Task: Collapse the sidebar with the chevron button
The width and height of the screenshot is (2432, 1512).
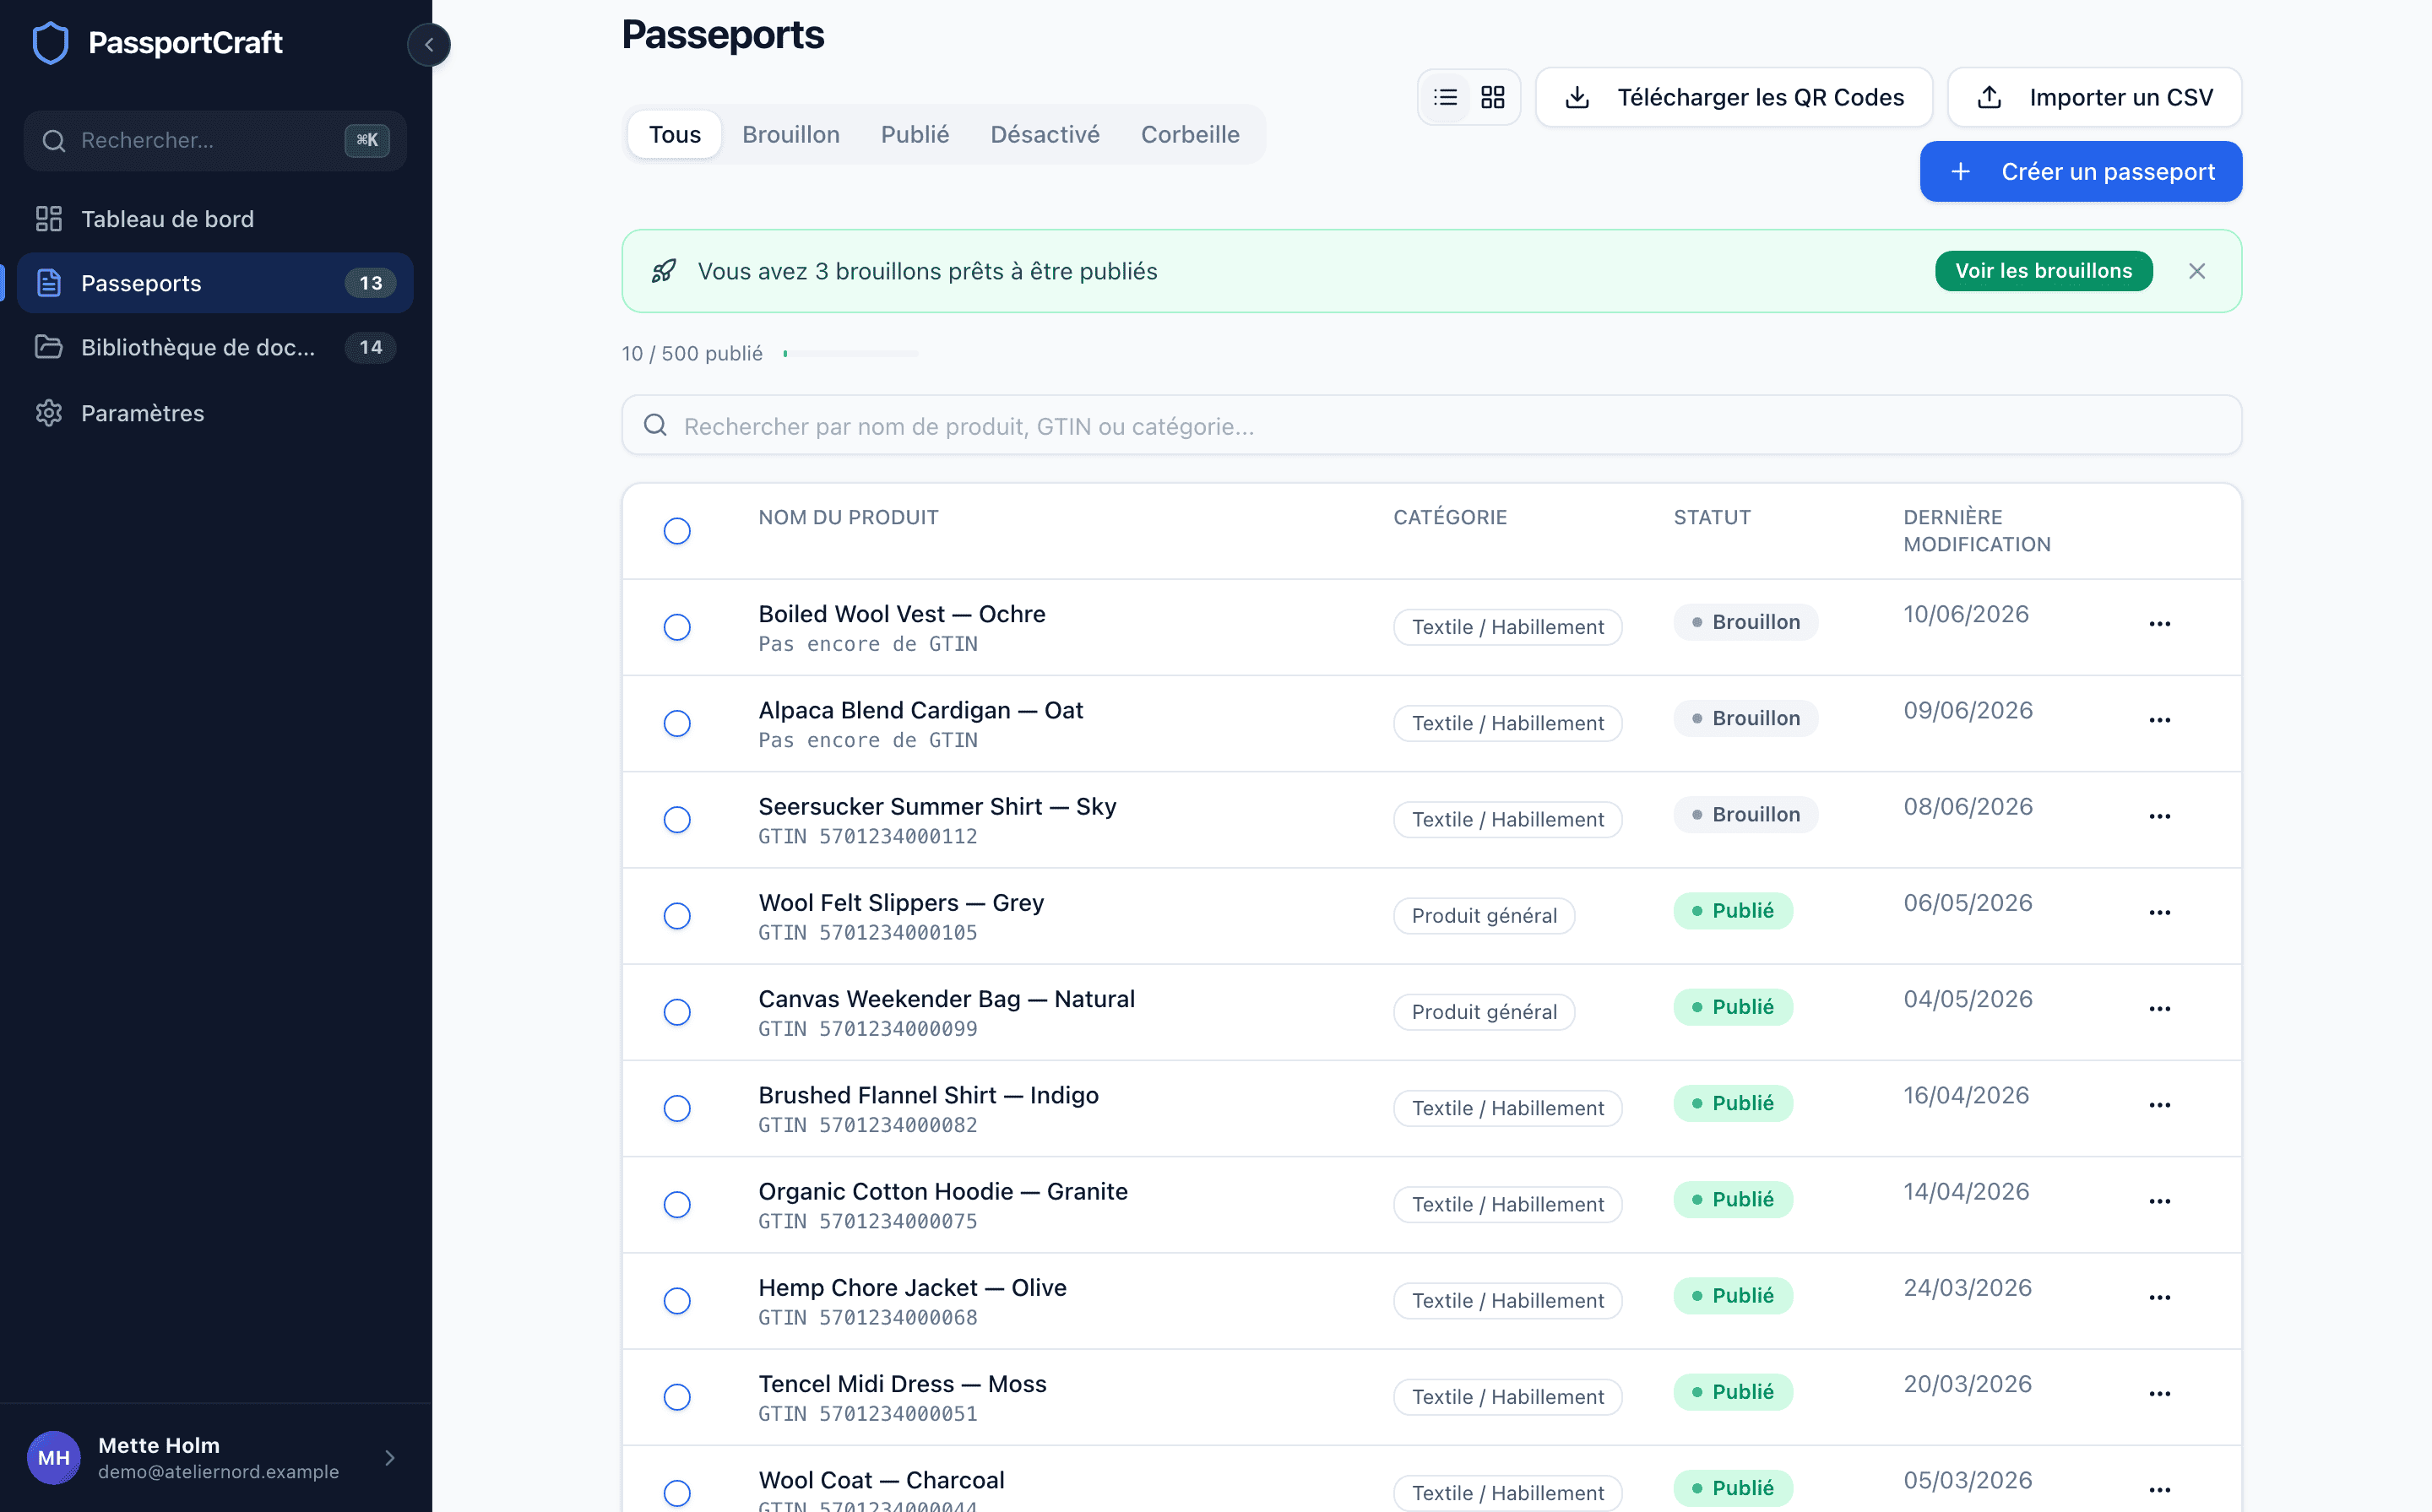Action: click(429, 45)
